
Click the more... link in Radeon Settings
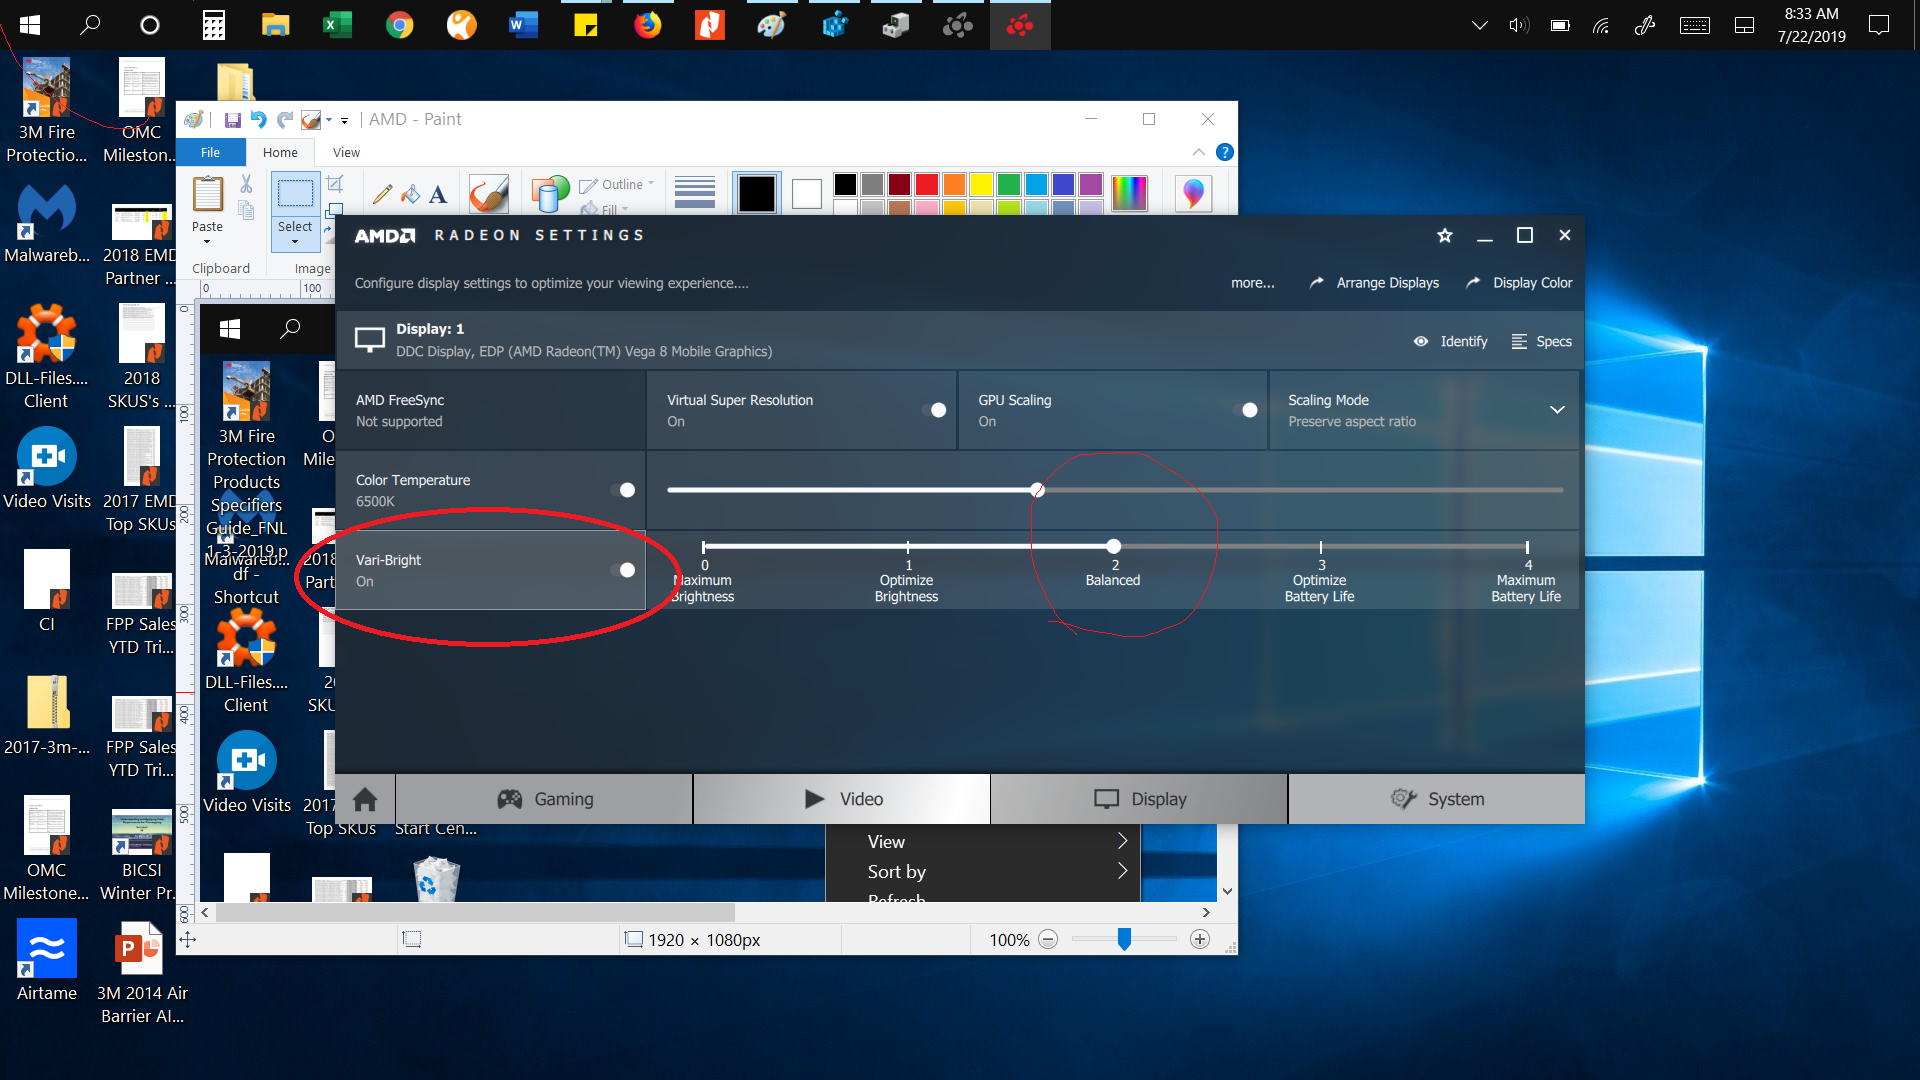click(1252, 283)
